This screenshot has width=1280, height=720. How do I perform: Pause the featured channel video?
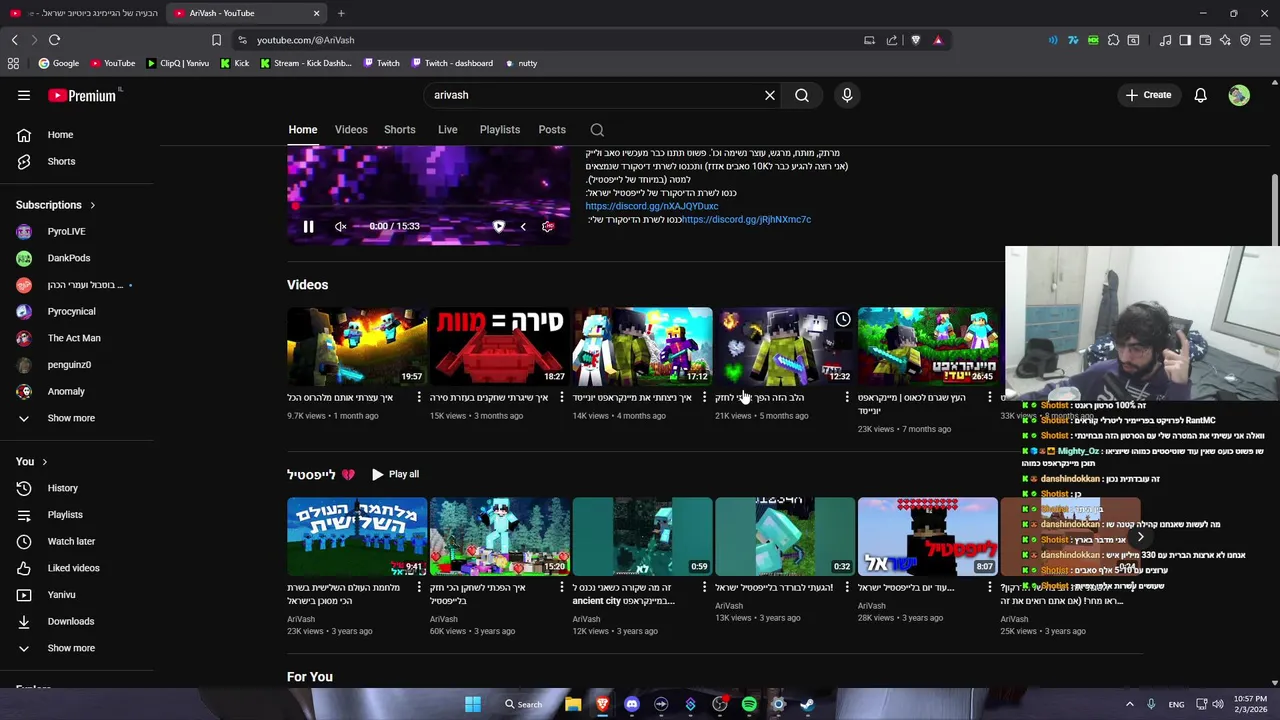tap(308, 226)
